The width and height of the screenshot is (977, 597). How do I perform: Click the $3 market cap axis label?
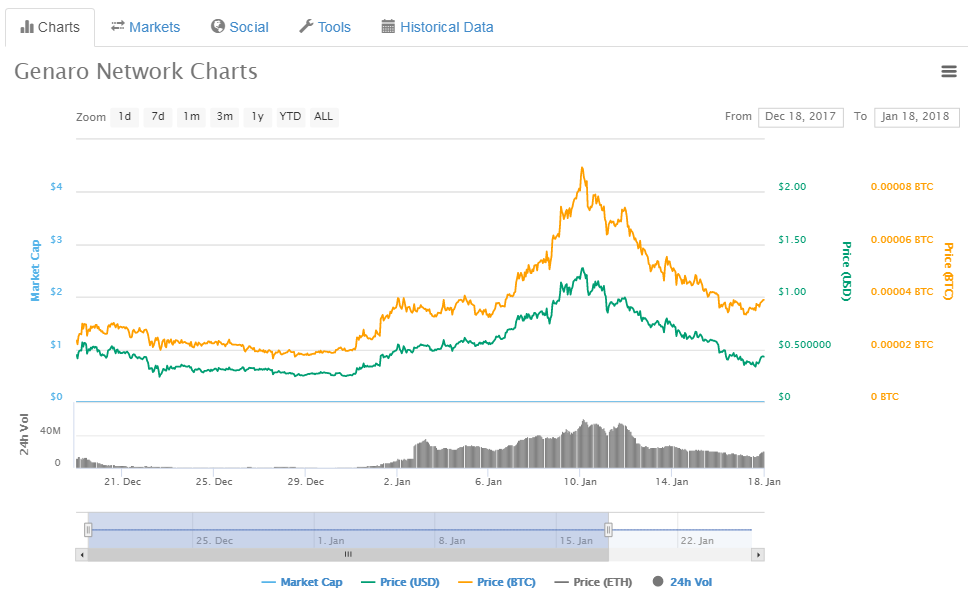56,240
